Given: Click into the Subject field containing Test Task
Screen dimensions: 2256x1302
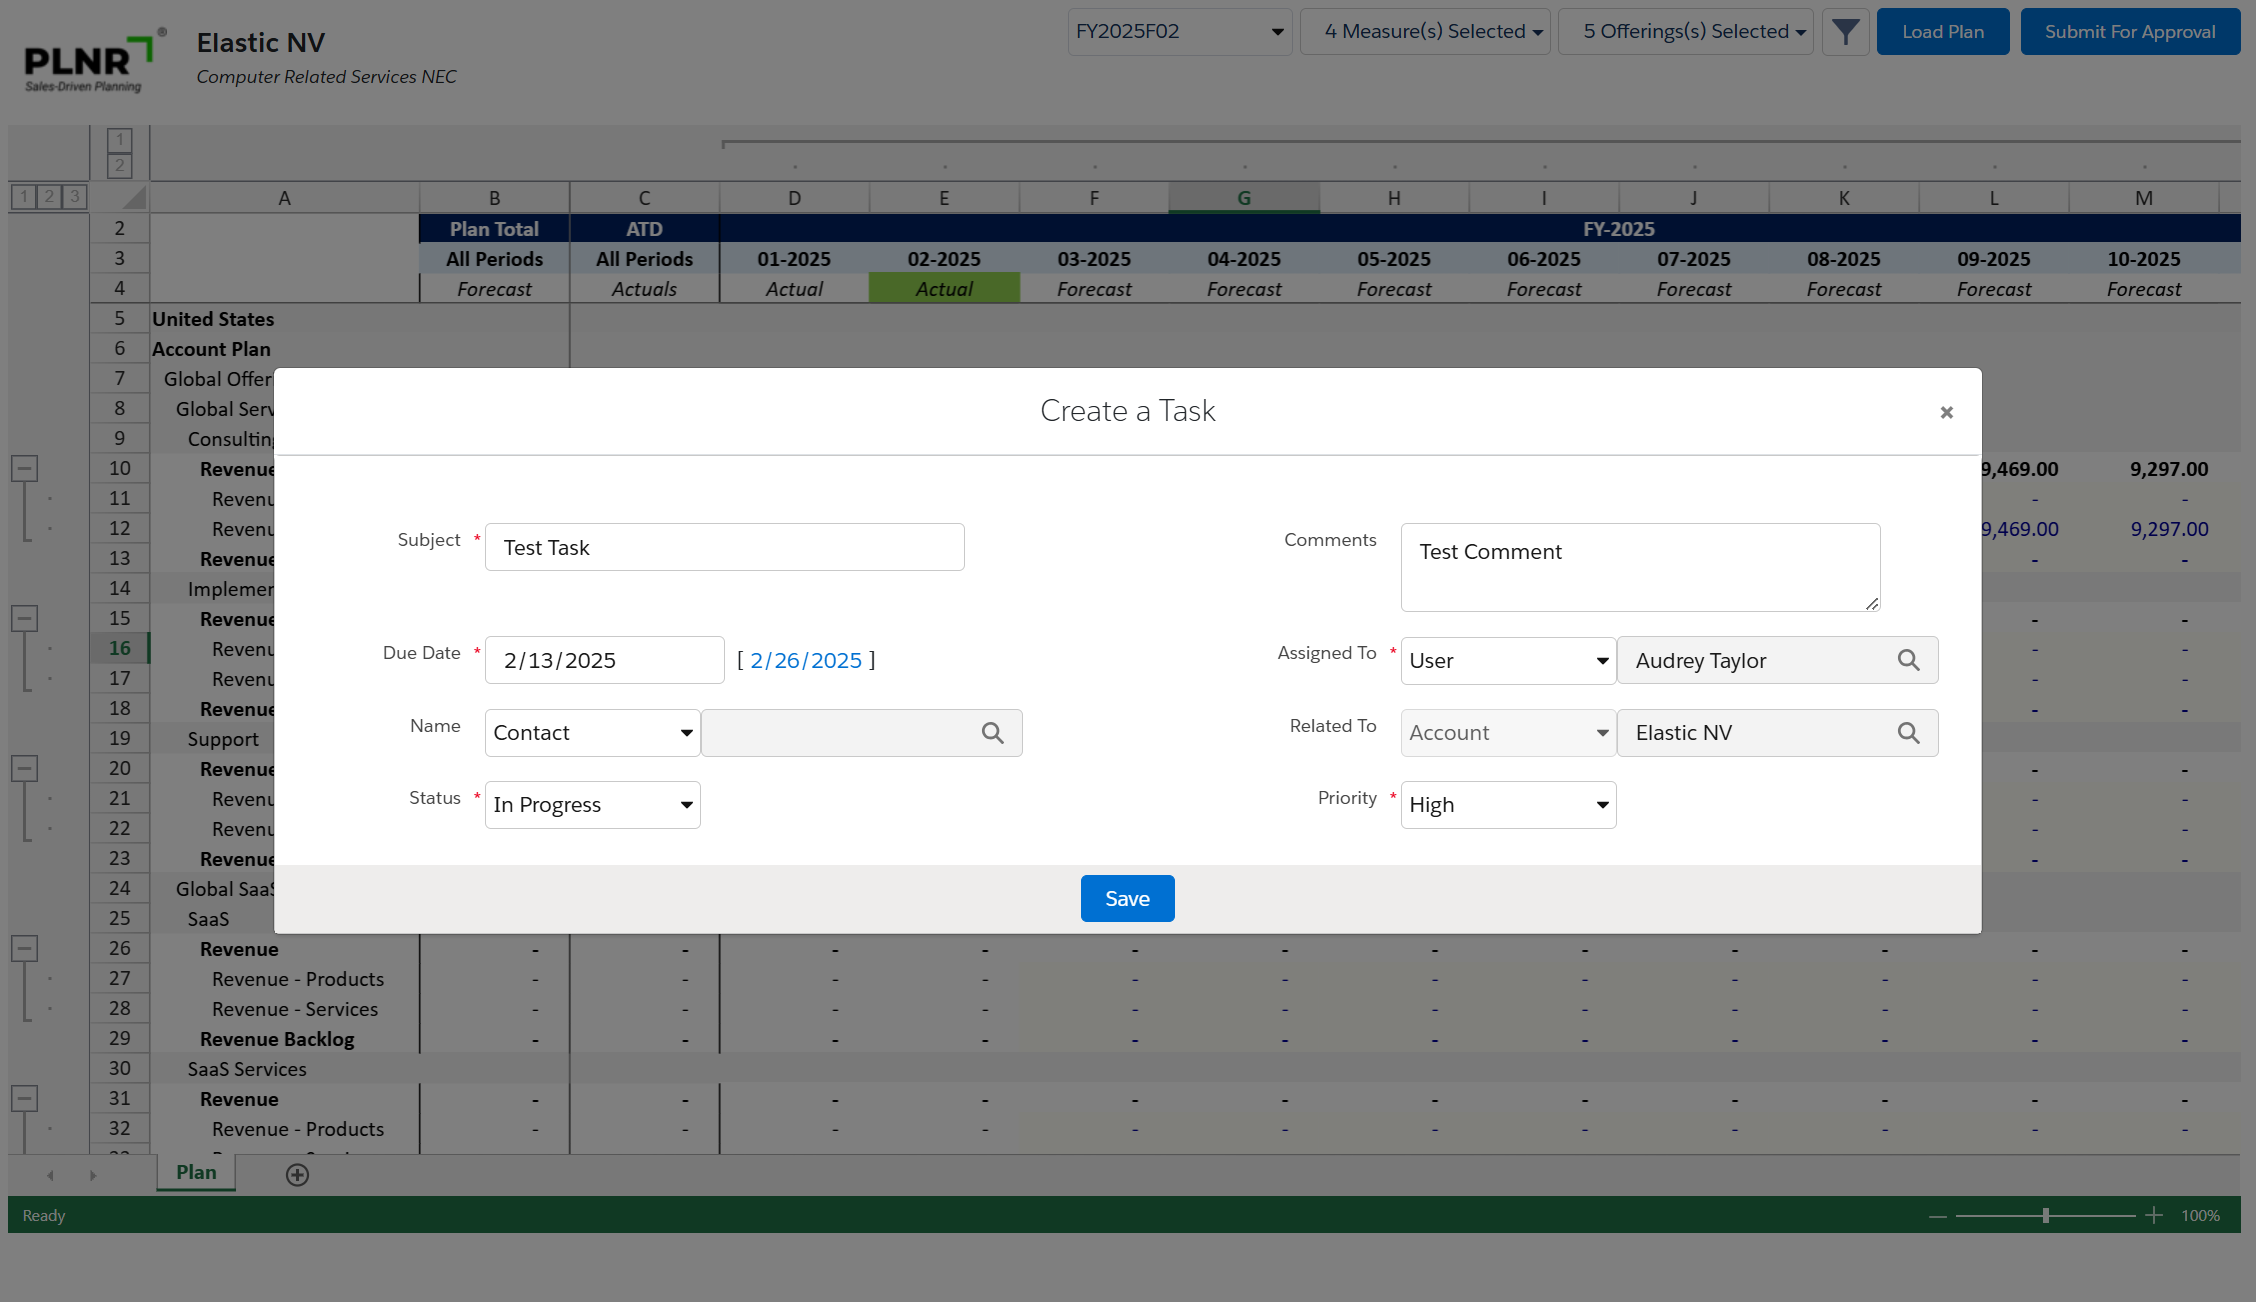Looking at the screenshot, I should click(724, 548).
